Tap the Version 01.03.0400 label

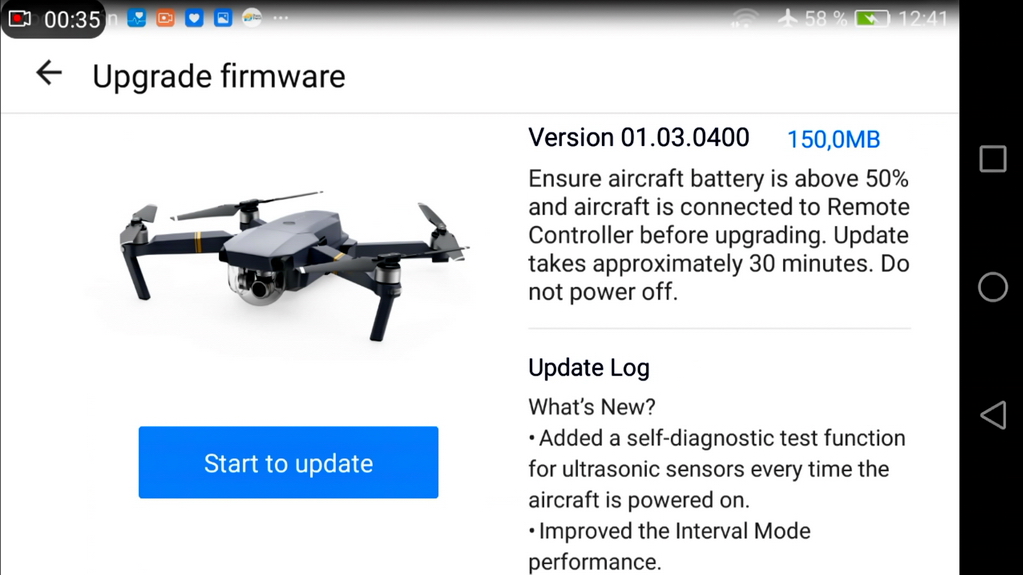click(639, 138)
